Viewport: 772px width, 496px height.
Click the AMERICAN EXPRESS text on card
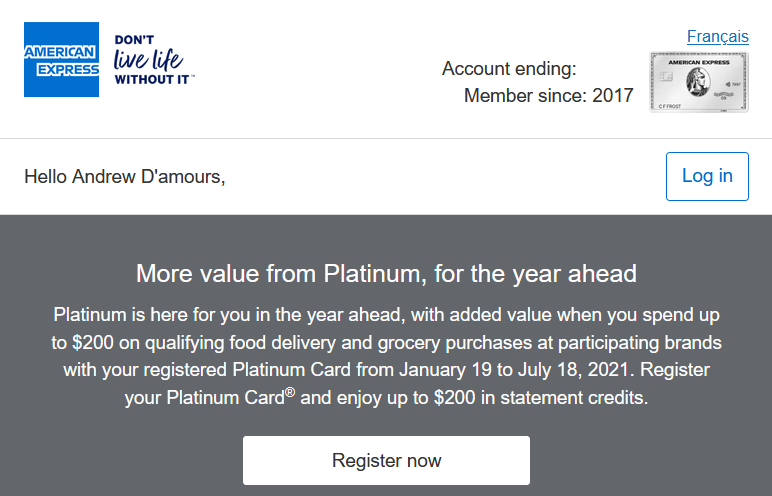click(x=699, y=62)
